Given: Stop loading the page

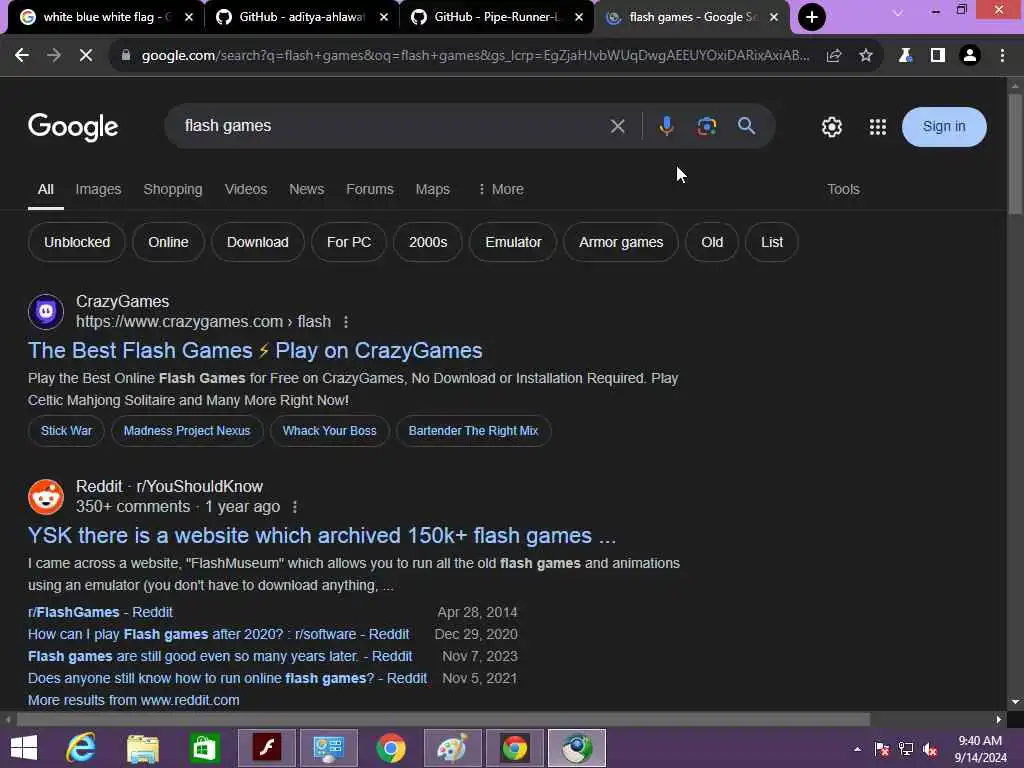Looking at the screenshot, I should (x=86, y=56).
